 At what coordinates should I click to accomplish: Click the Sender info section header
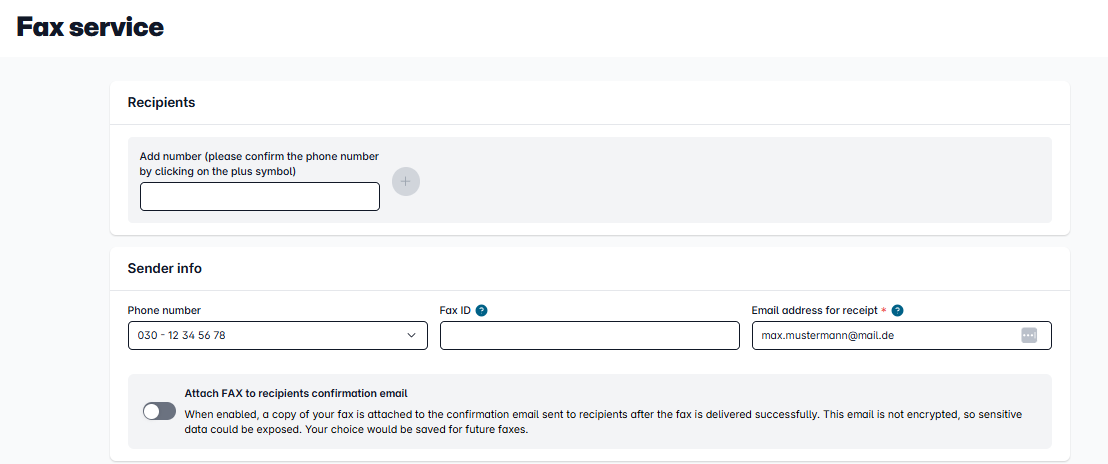click(x=164, y=268)
